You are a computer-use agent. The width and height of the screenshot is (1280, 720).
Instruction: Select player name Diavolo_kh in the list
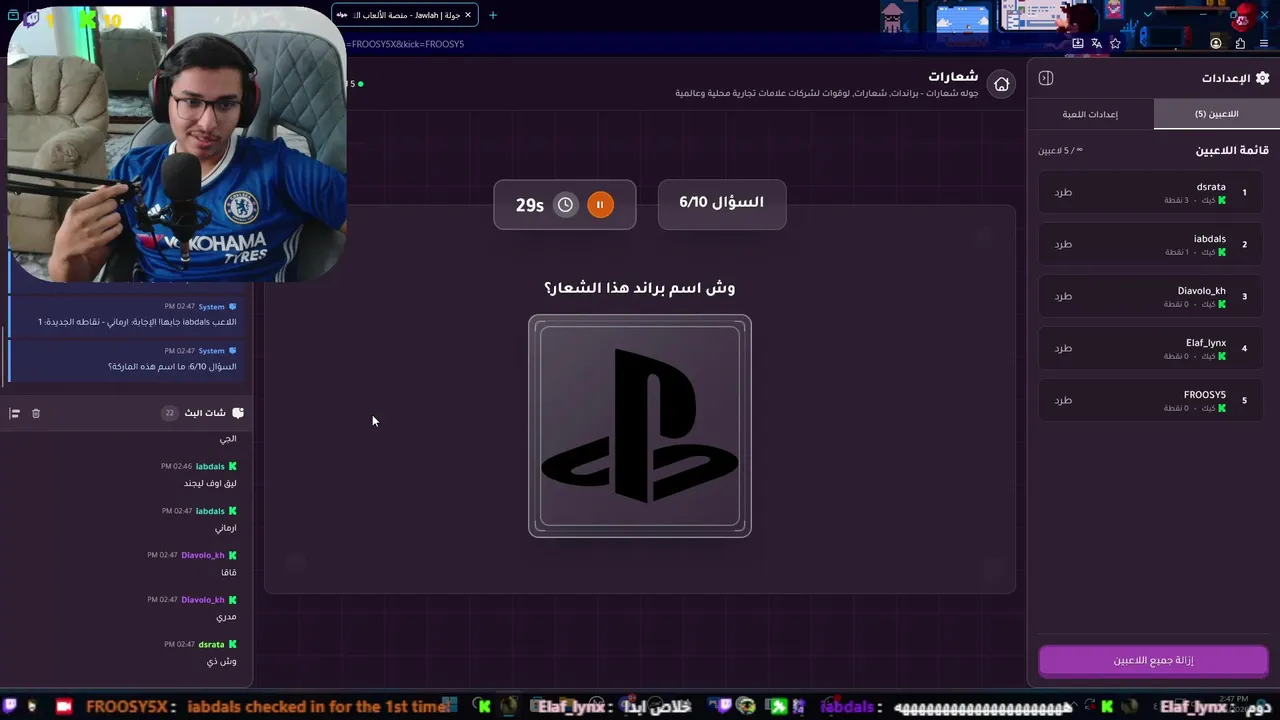[x=1202, y=291]
